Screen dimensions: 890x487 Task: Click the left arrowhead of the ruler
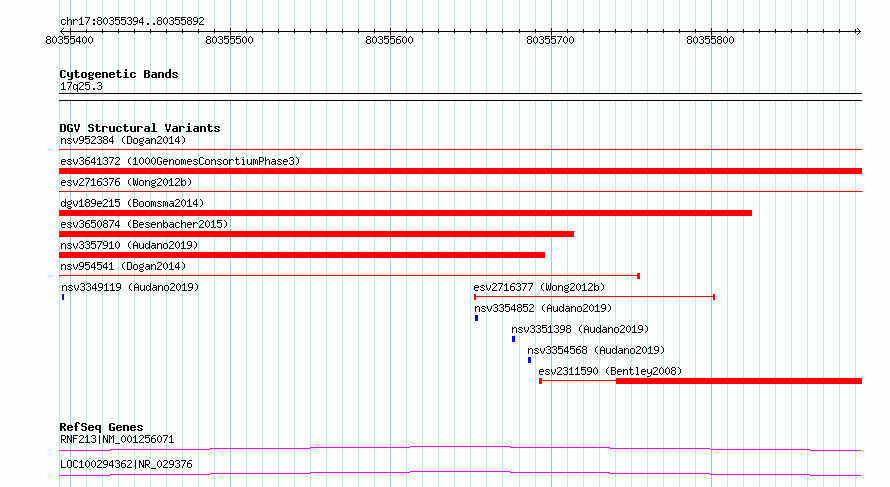point(62,31)
